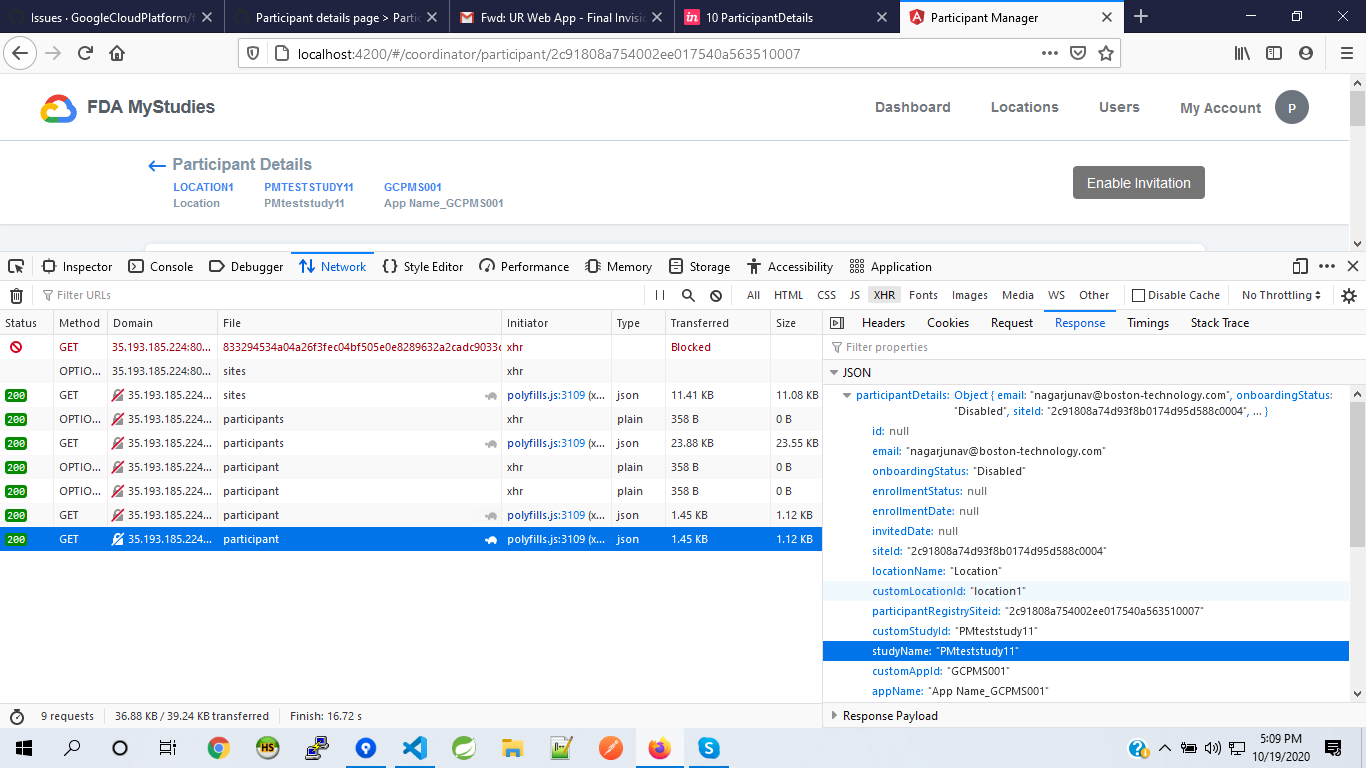Select the All request filter
Screen dimensions: 1366x768
click(x=753, y=295)
